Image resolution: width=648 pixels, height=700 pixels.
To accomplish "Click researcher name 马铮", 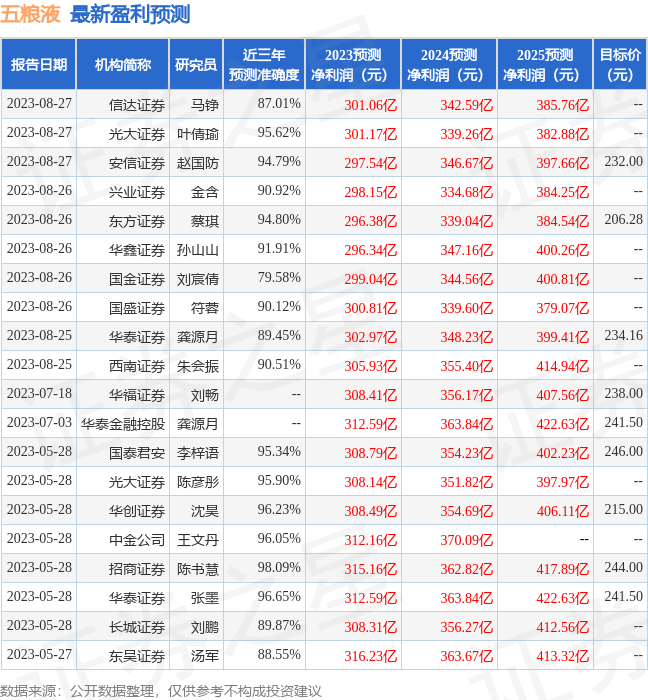I will pos(205,105).
